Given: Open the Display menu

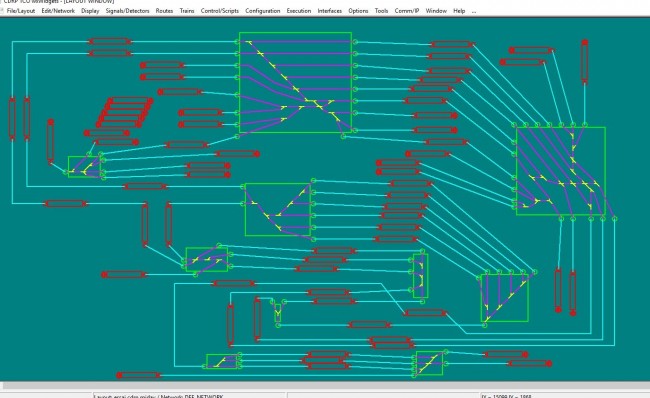Looking at the screenshot, I should (x=90, y=11).
